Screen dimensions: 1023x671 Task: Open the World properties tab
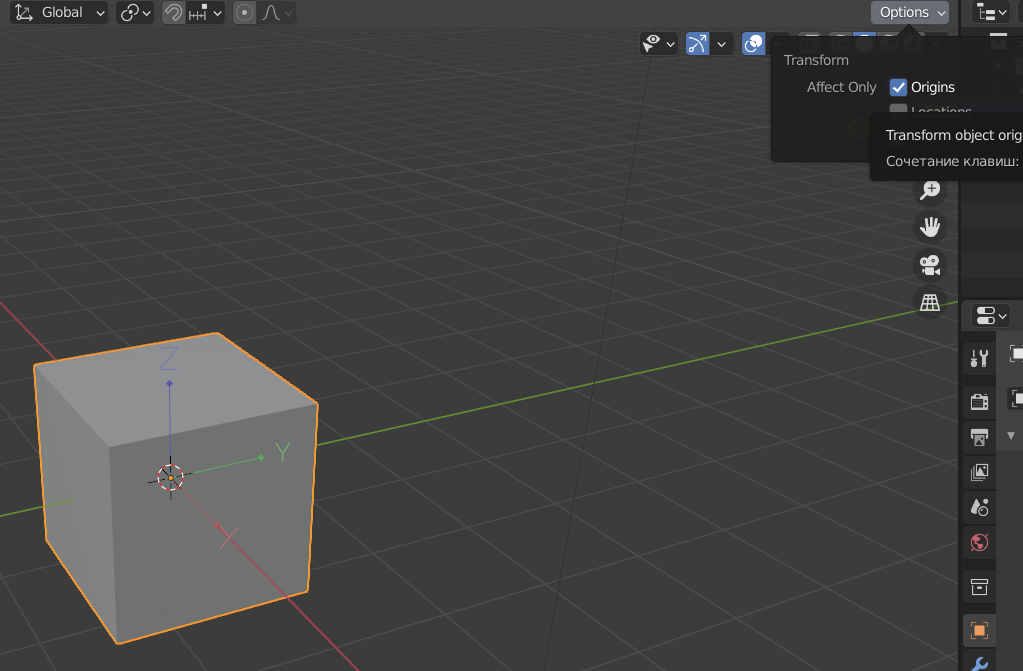click(x=979, y=543)
